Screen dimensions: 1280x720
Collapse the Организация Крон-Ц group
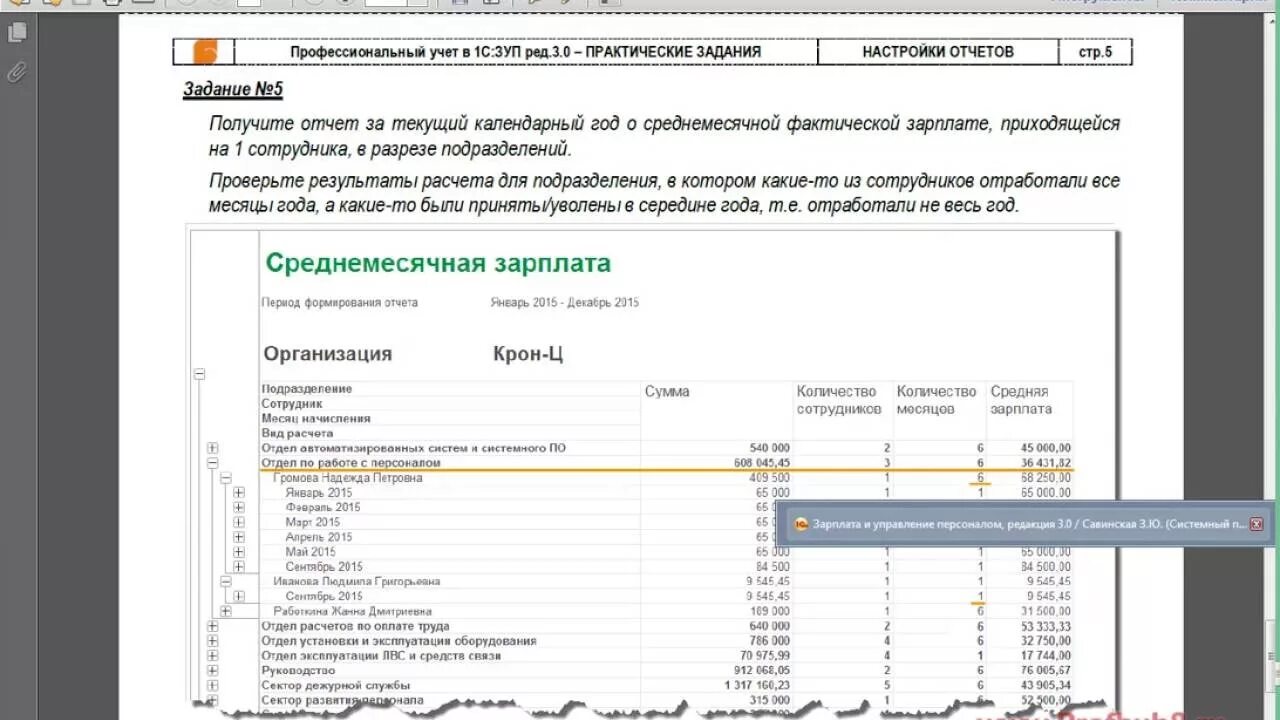pos(199,374)
